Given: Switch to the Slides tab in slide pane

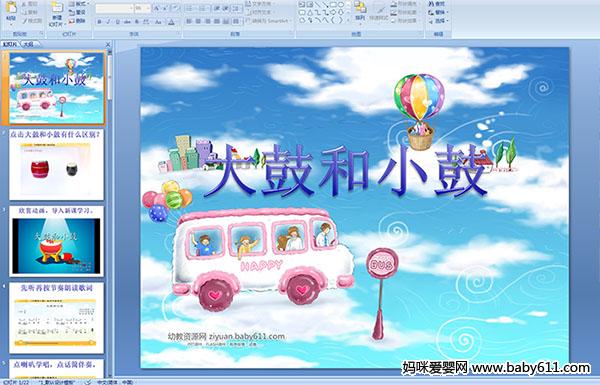Looking at the screenshot, I should 10,44.
